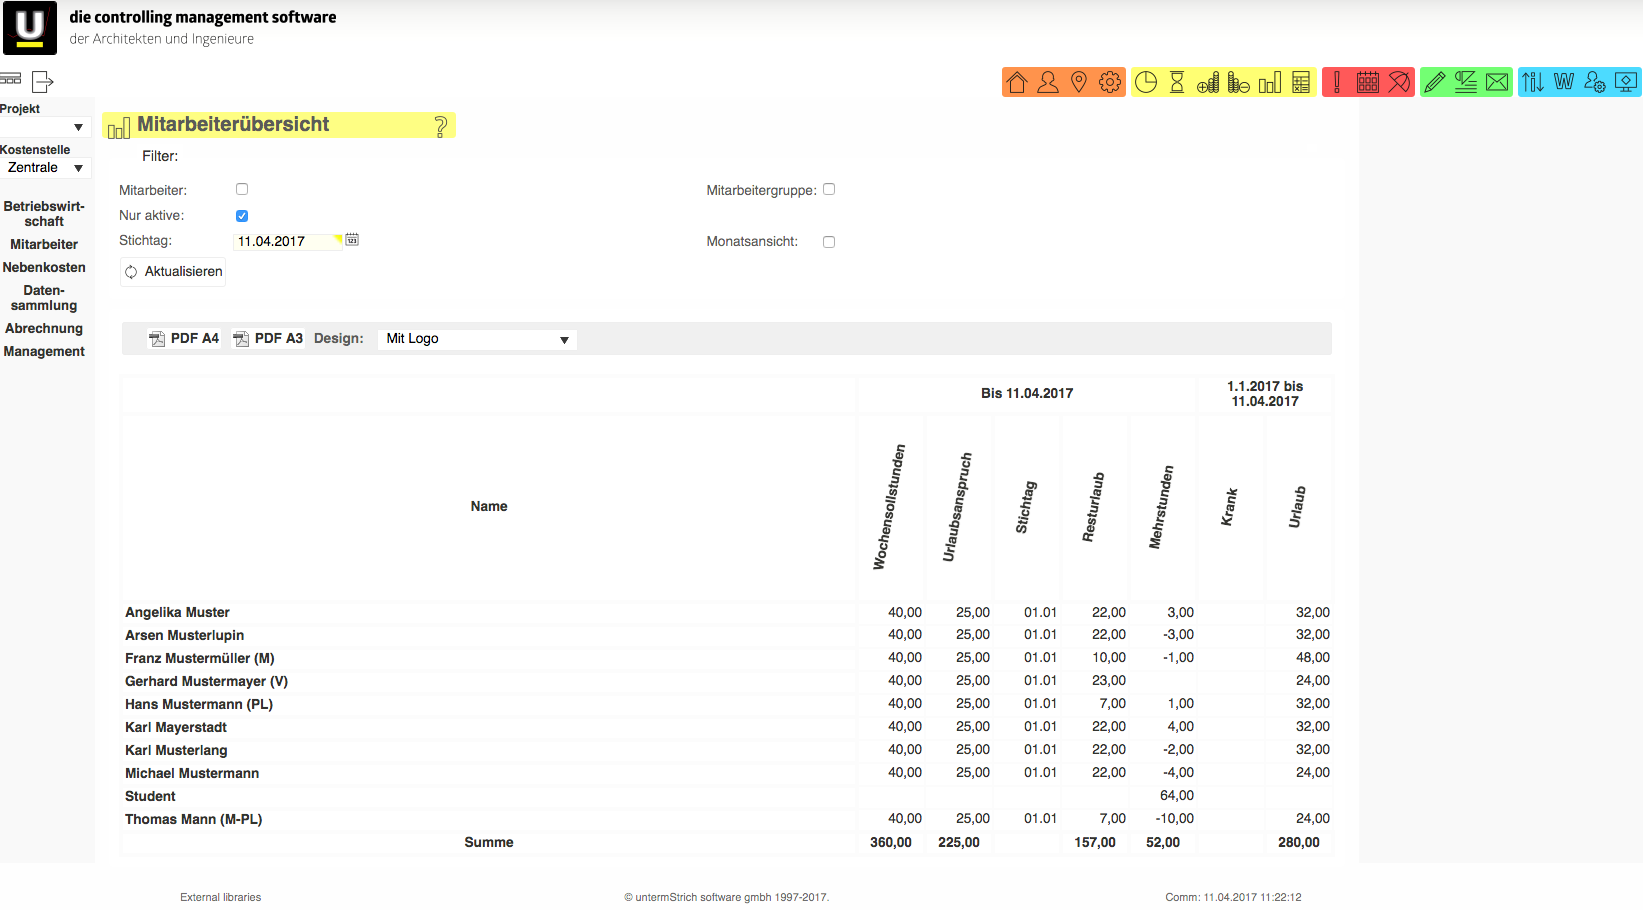This screenshot has width=1643, height=910.
Task: Expand the Kostenstelle Zentrale dropdown
Action: [45, 168]
